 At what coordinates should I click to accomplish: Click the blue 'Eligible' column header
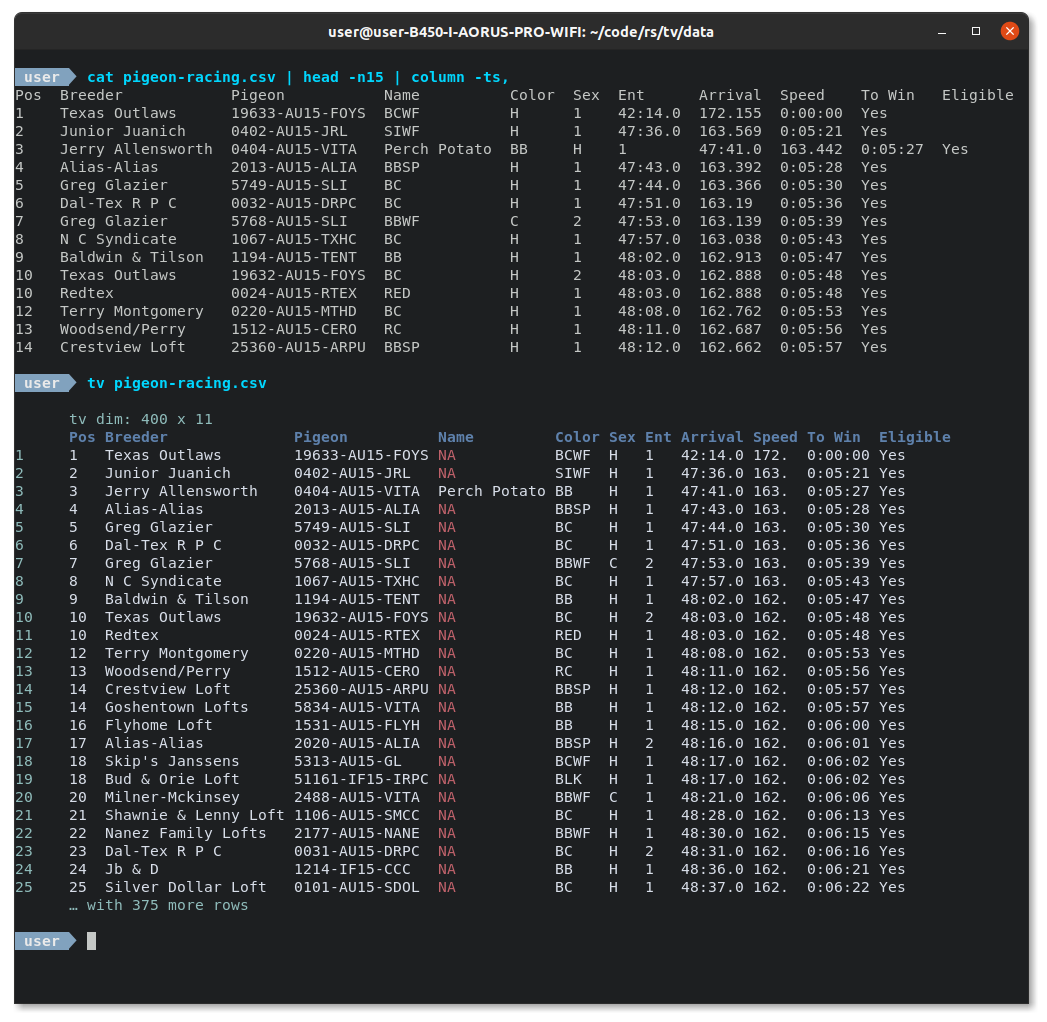(914, 437)
